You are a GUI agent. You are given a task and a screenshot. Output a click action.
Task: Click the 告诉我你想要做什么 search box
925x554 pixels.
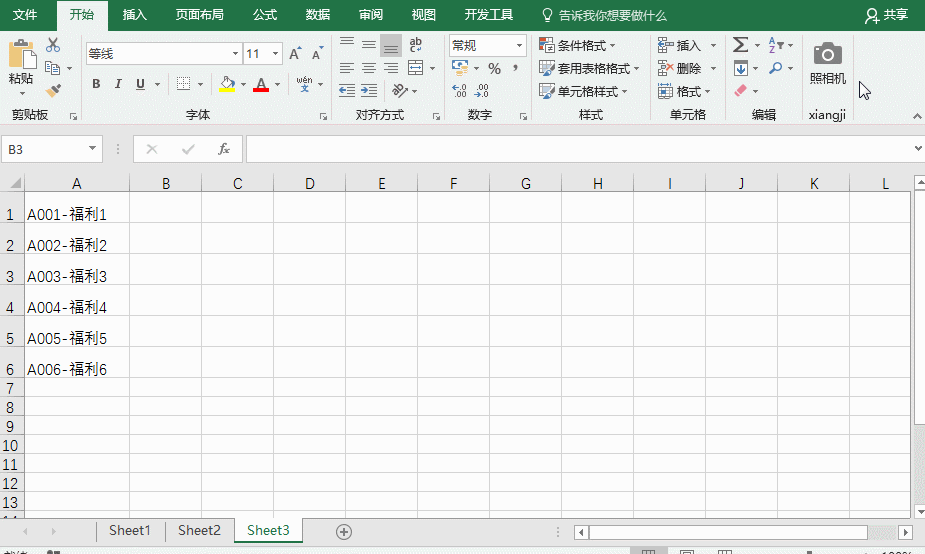604,15
